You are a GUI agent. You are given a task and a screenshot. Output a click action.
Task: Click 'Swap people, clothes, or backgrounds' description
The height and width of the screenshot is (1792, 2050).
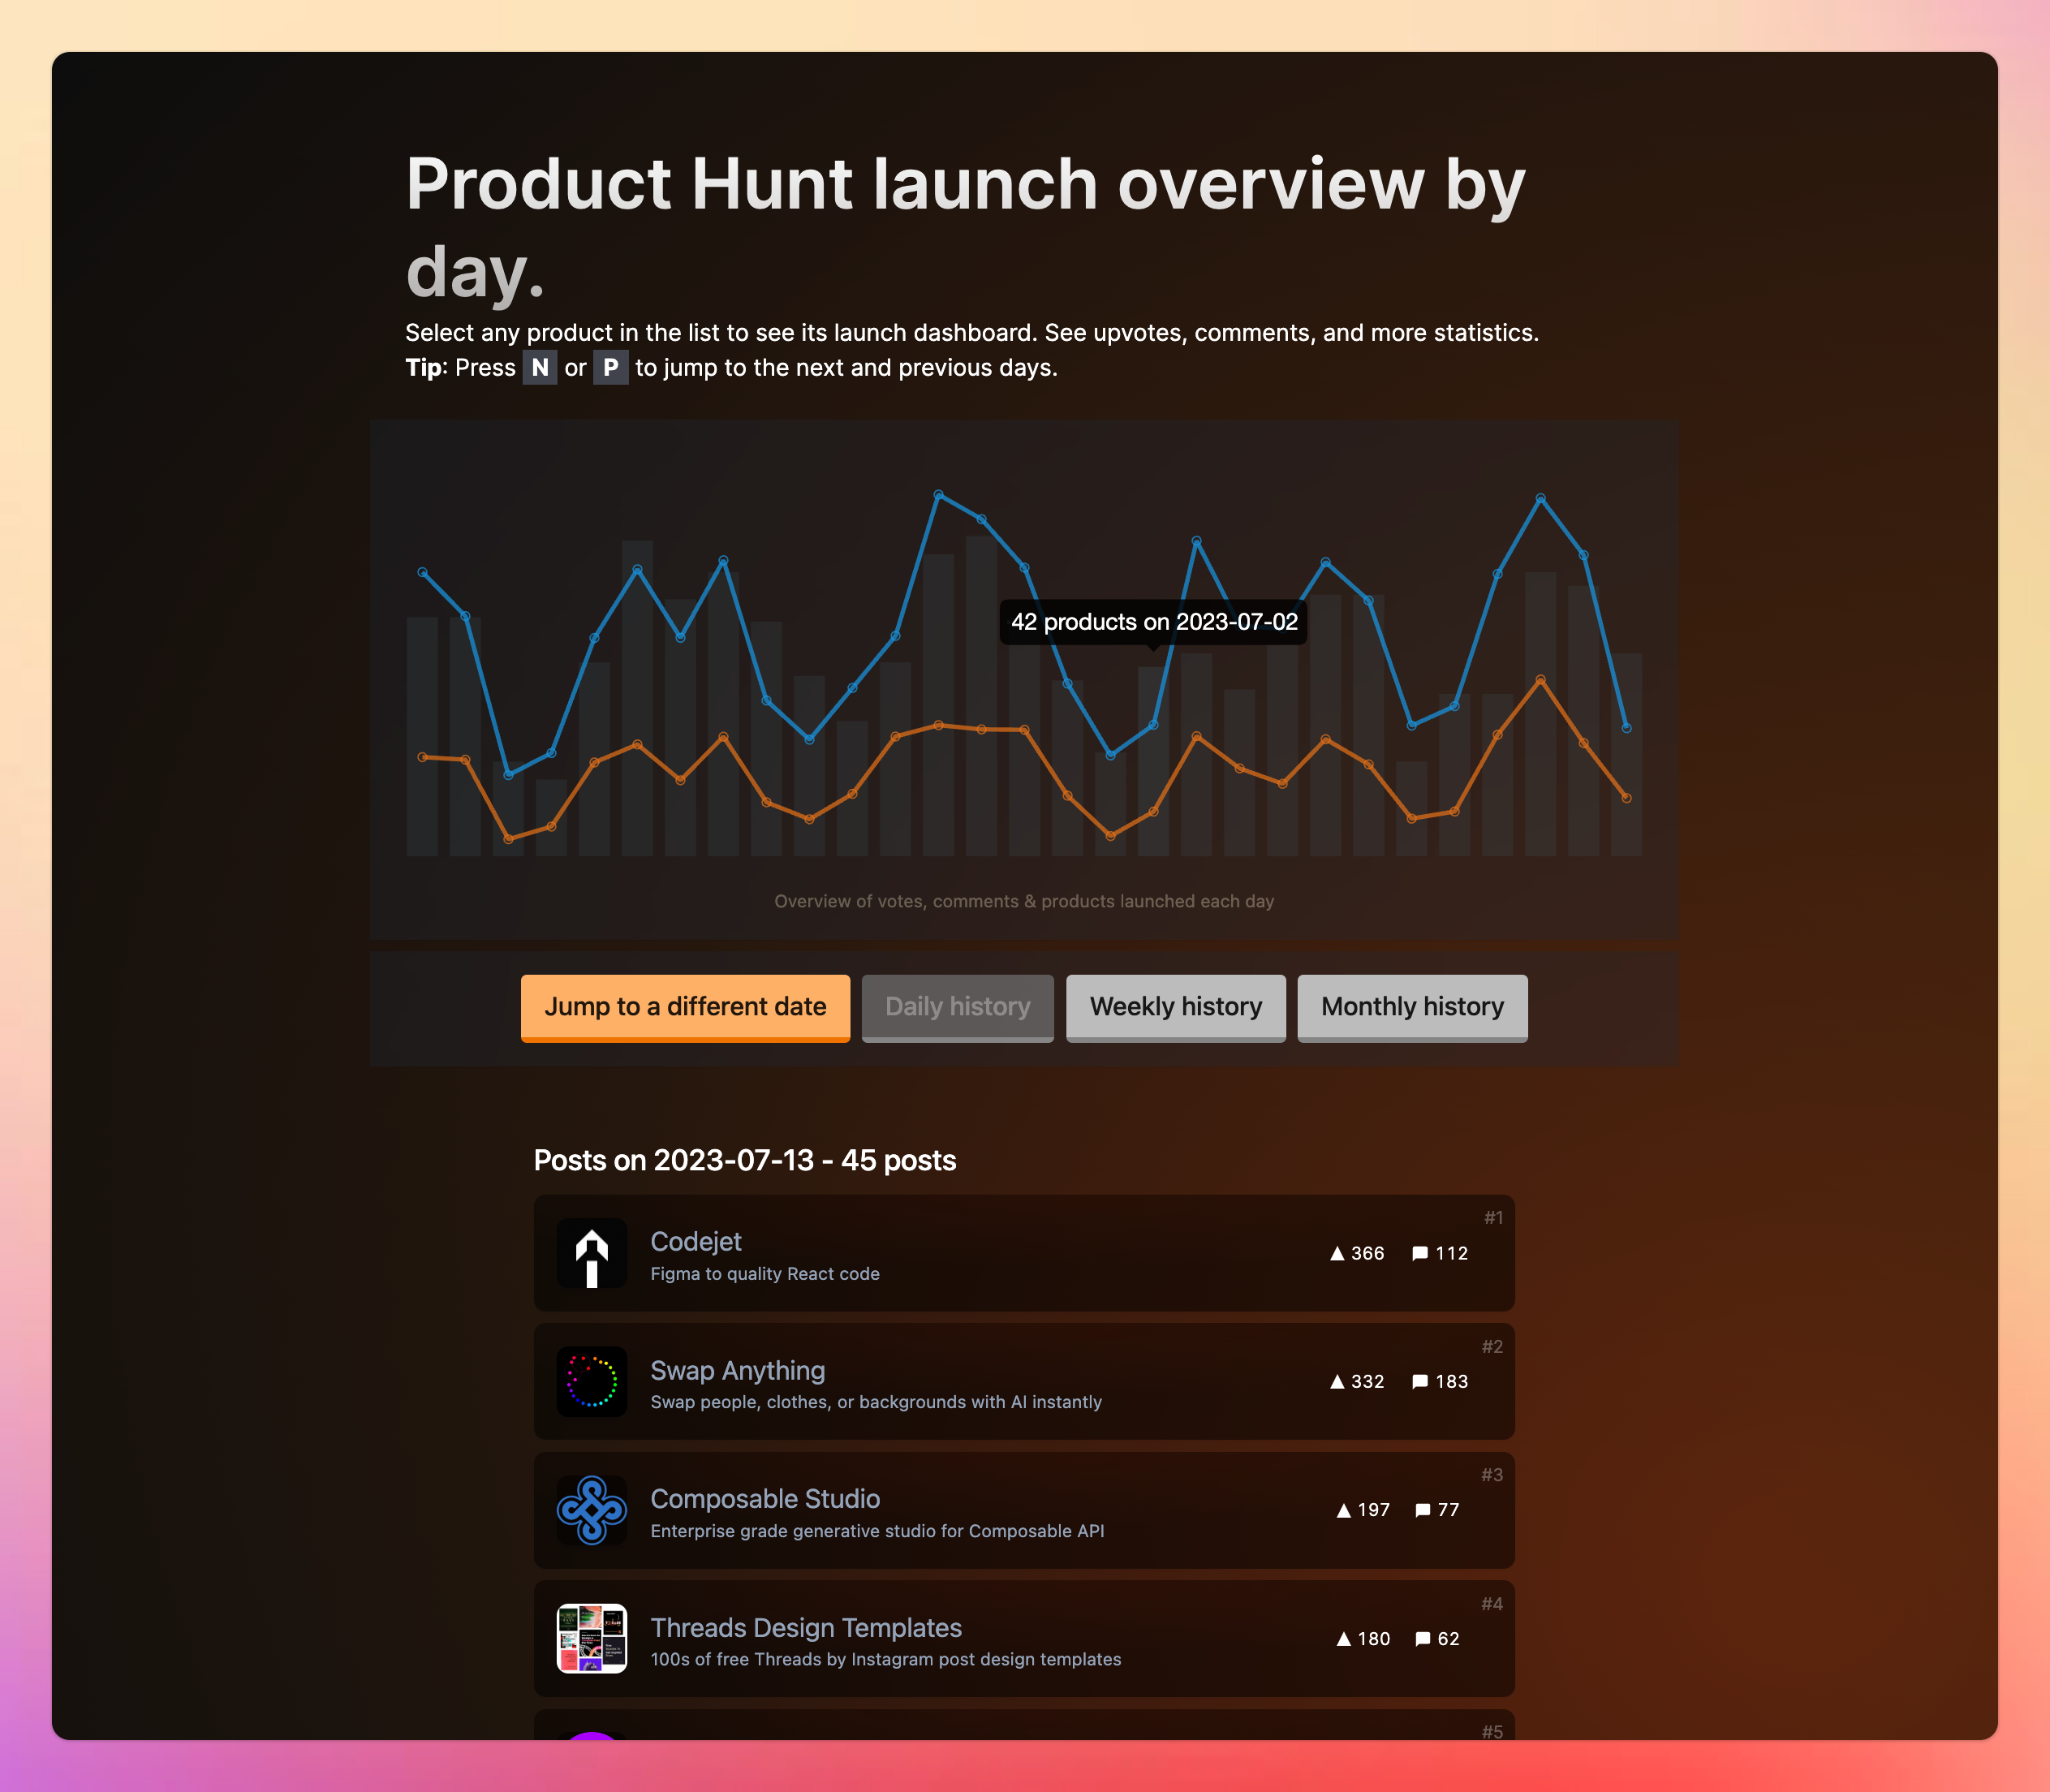tap(876, 1402)
